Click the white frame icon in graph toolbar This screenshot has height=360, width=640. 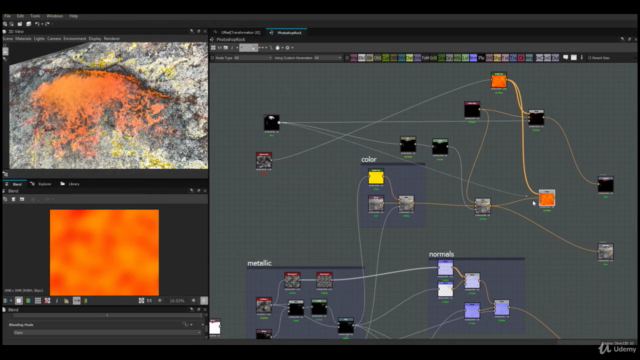pos(573,58)
